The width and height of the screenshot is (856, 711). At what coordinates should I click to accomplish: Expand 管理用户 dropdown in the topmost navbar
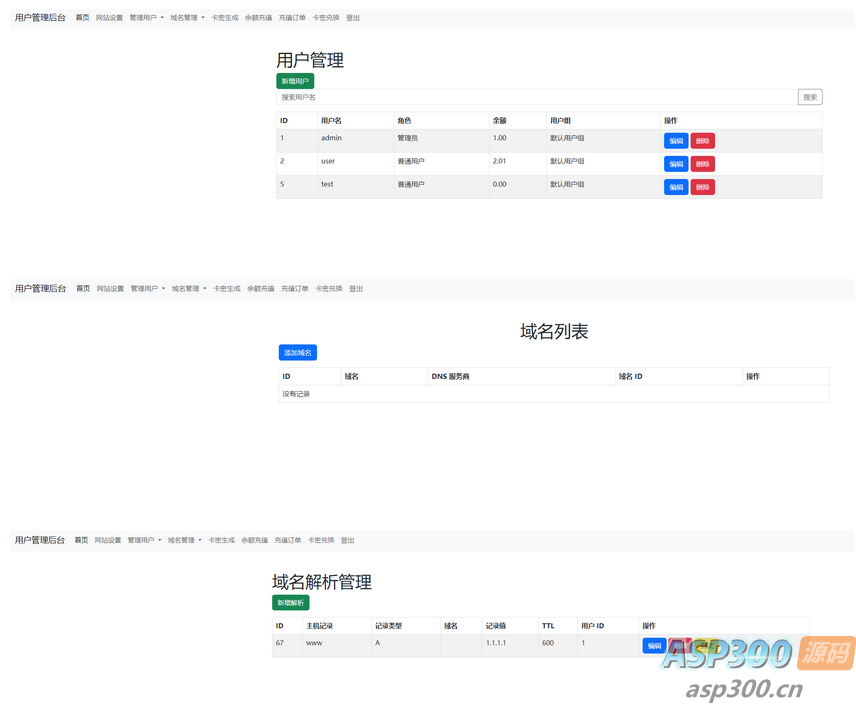click(x=146, y=18)
